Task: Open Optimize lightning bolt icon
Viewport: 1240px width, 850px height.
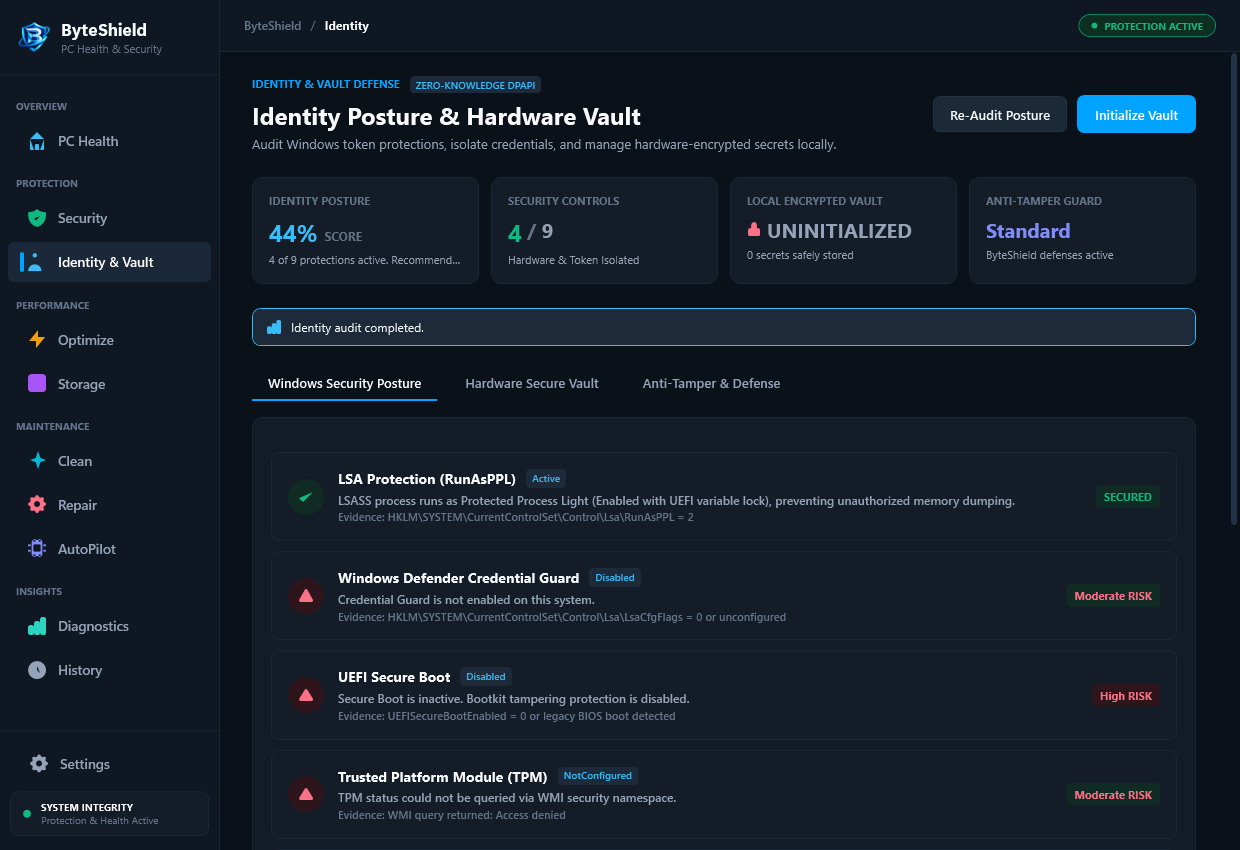Action: 37,340
